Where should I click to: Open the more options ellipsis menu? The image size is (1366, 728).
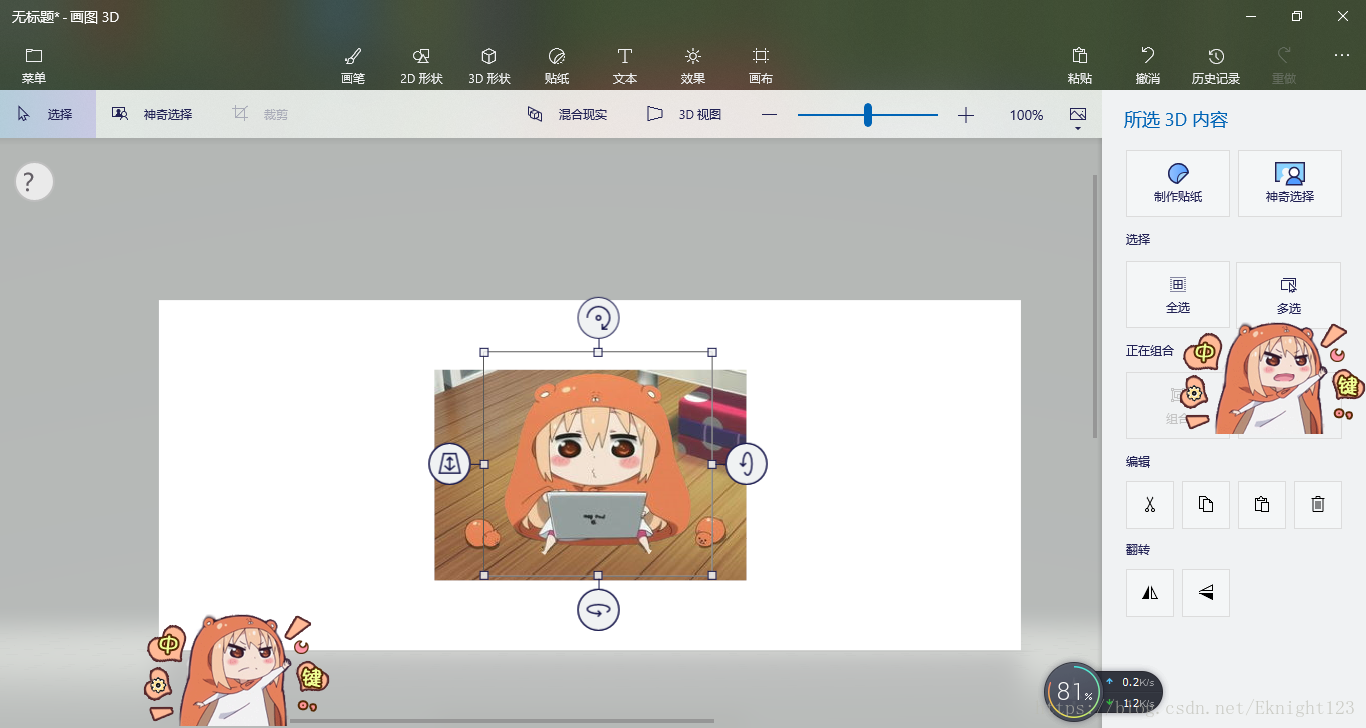click(1342, 56)
